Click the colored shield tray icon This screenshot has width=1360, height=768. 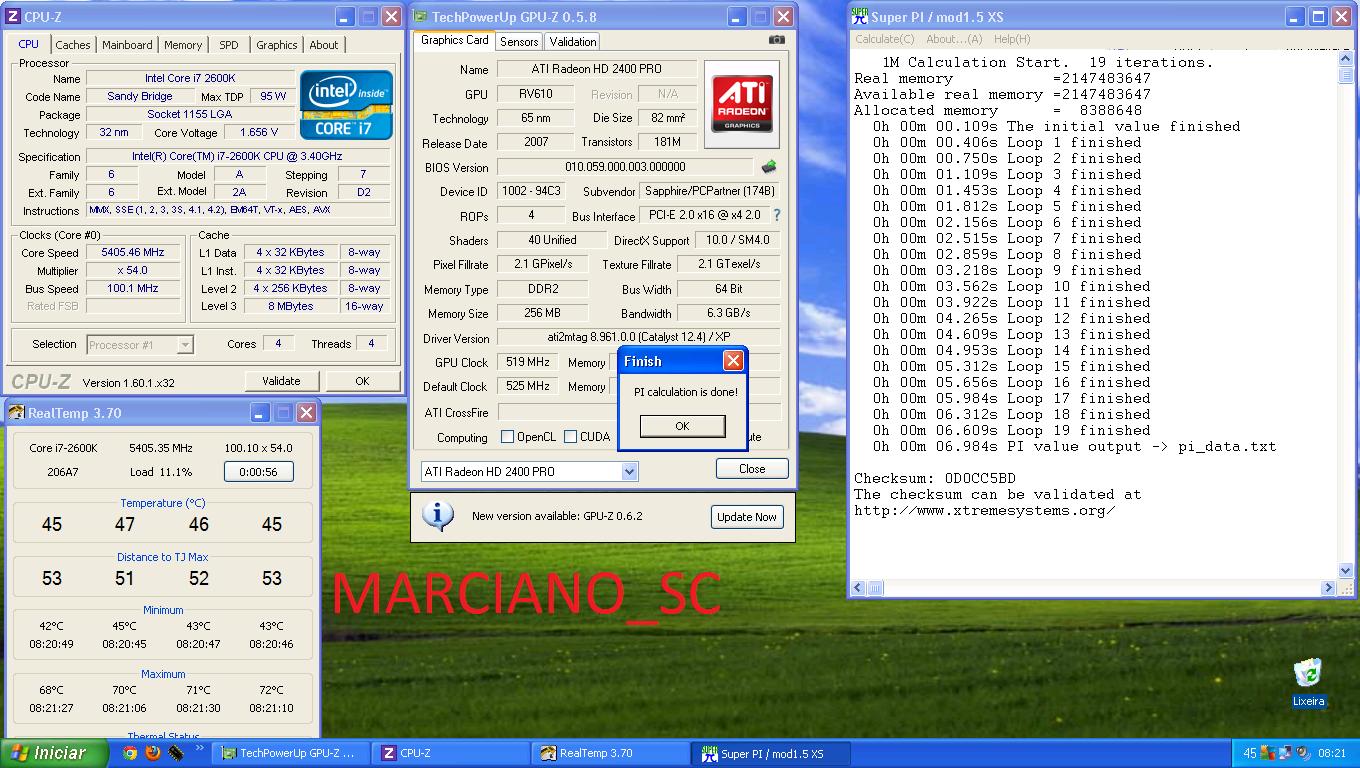coord(1267,754)
